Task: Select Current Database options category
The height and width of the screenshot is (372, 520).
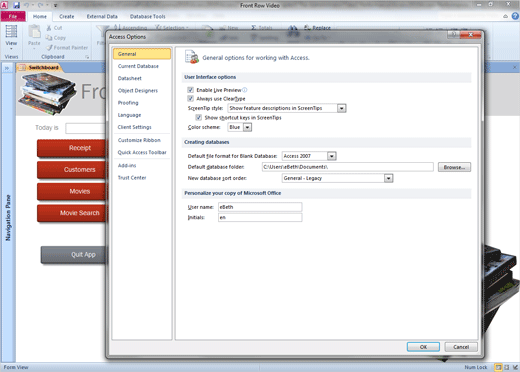Action: coord(142,66)
